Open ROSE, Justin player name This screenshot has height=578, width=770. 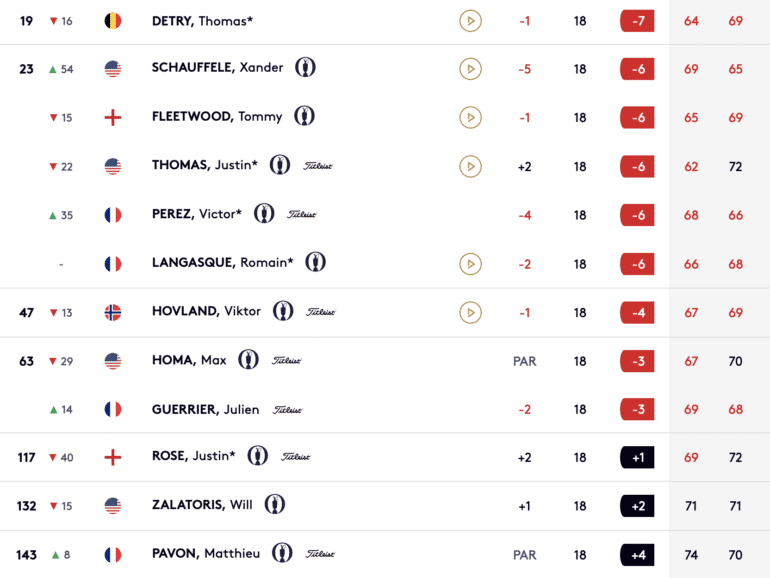click(193, 456)
